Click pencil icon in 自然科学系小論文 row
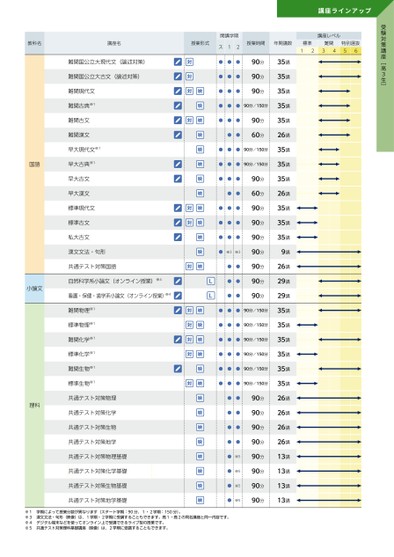 [x=178, y=281]
